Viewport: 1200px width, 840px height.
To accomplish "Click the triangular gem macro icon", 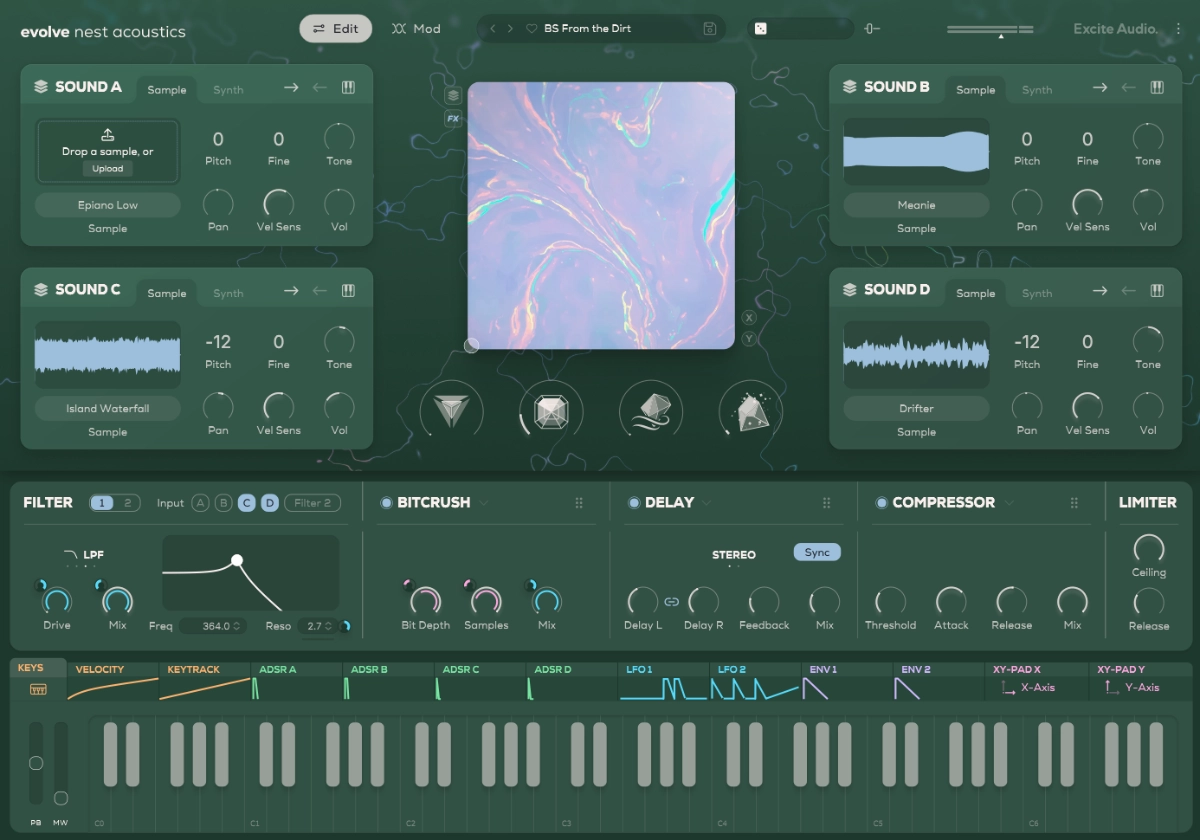I will pos(451,411).
